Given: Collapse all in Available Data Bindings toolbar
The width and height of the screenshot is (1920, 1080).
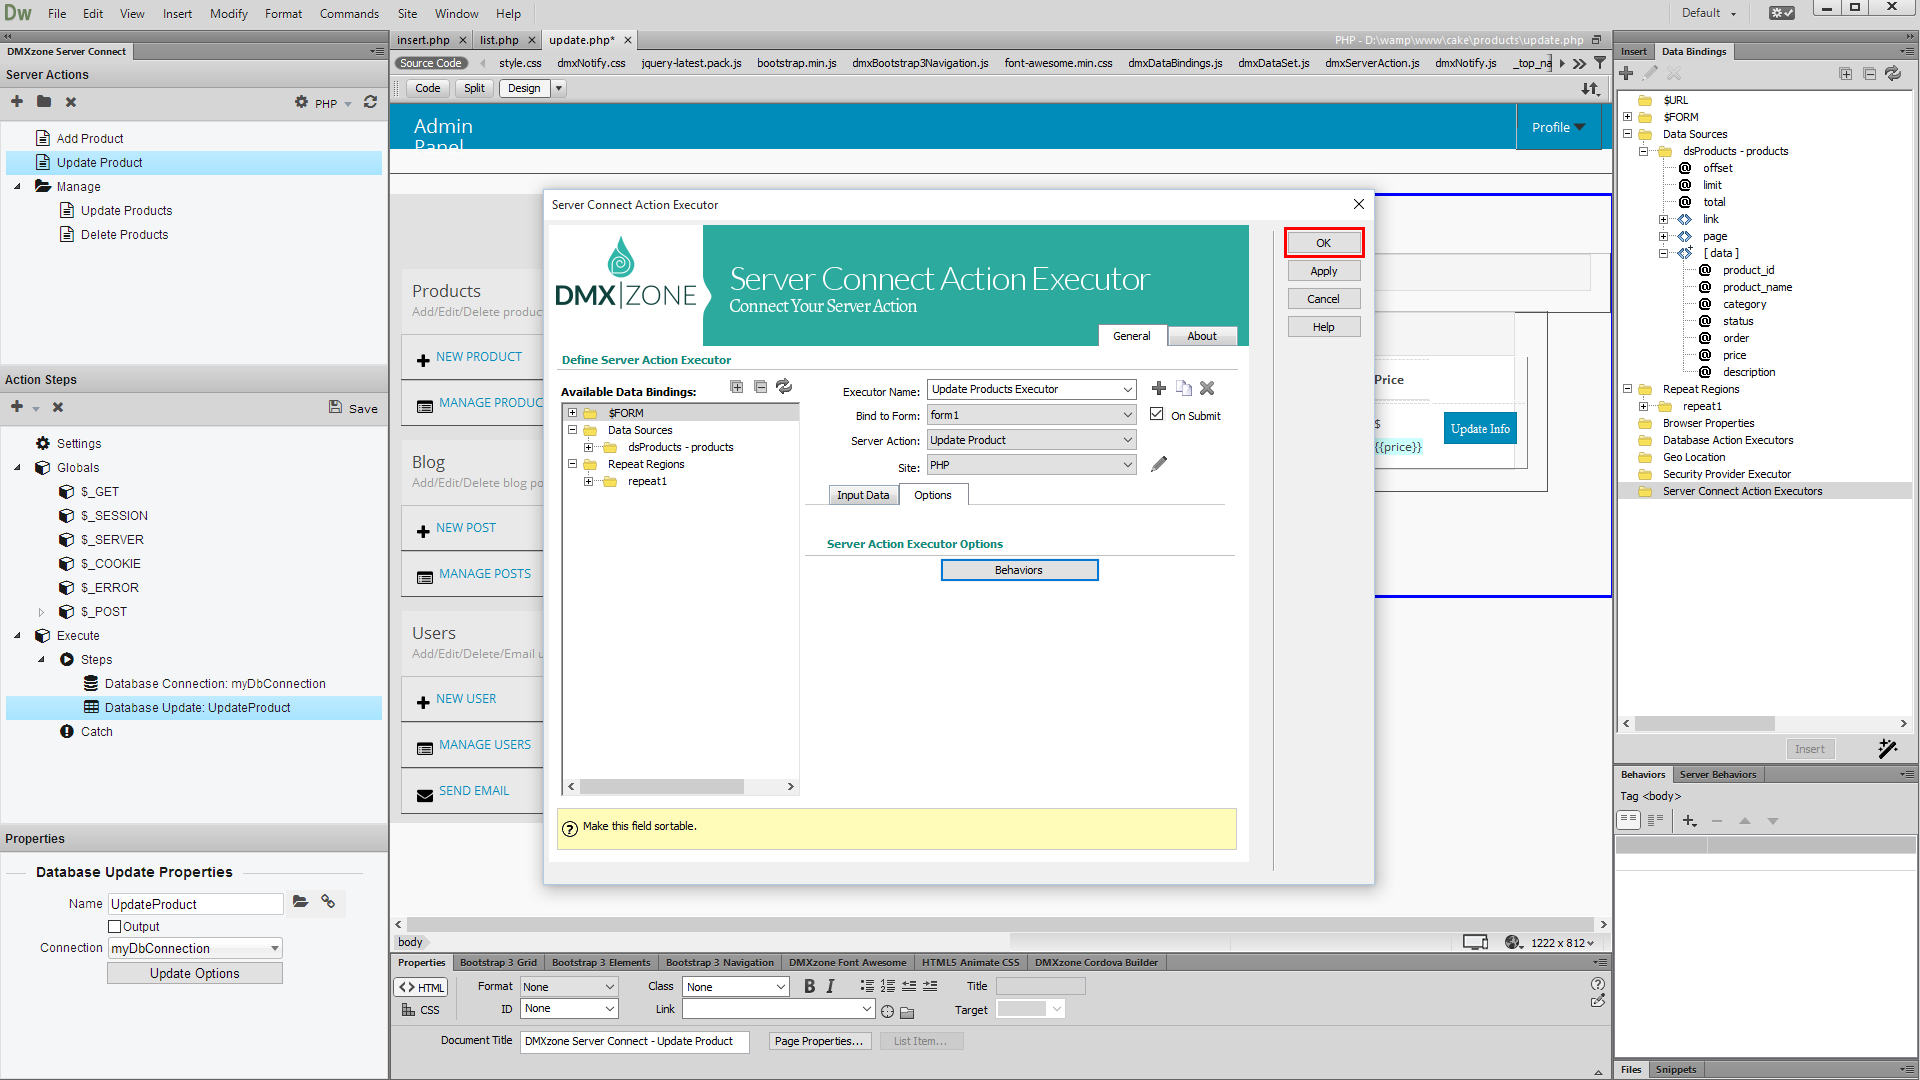Looking at the screenshot, I should [x=760, y=387].
